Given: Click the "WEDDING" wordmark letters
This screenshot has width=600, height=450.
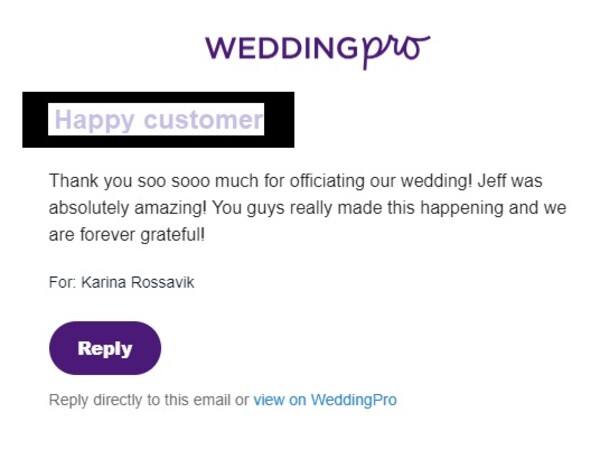Looking at the screenshot, I should pos(282,48).
